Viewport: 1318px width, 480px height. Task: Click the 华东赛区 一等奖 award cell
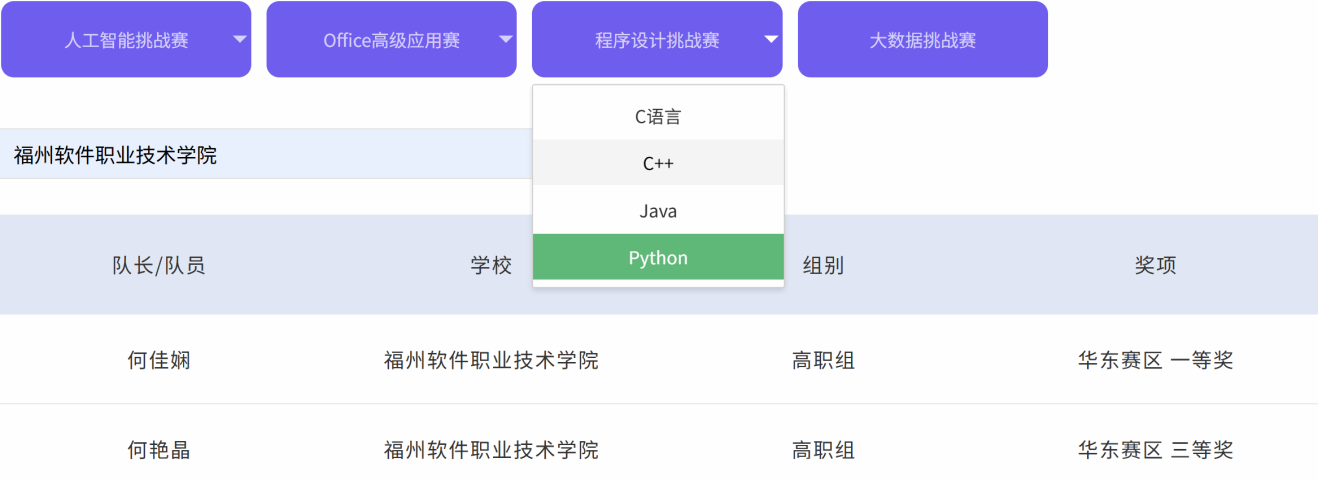click(x=1155, y=360)
